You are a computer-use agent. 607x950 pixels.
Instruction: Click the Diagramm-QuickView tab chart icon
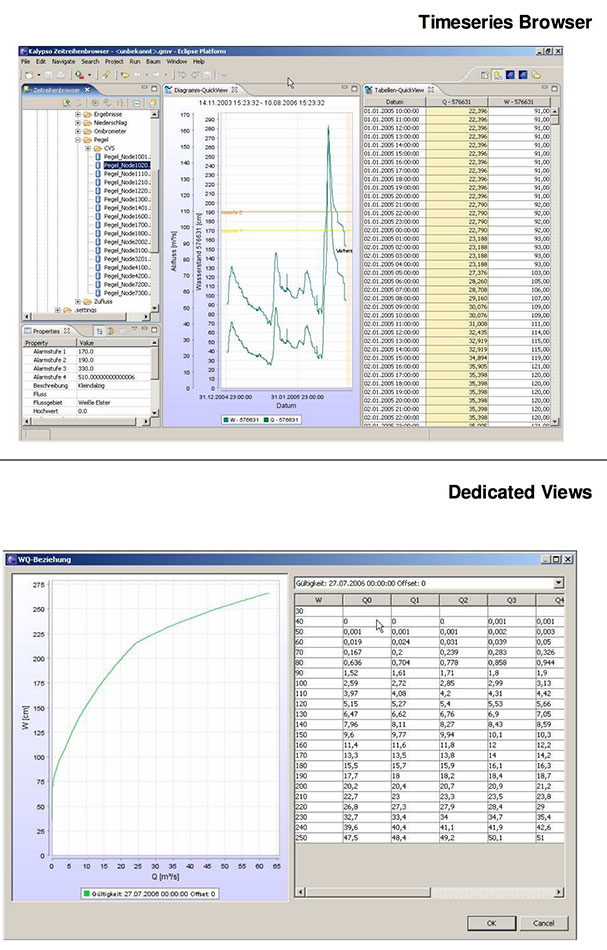(169, 90)
